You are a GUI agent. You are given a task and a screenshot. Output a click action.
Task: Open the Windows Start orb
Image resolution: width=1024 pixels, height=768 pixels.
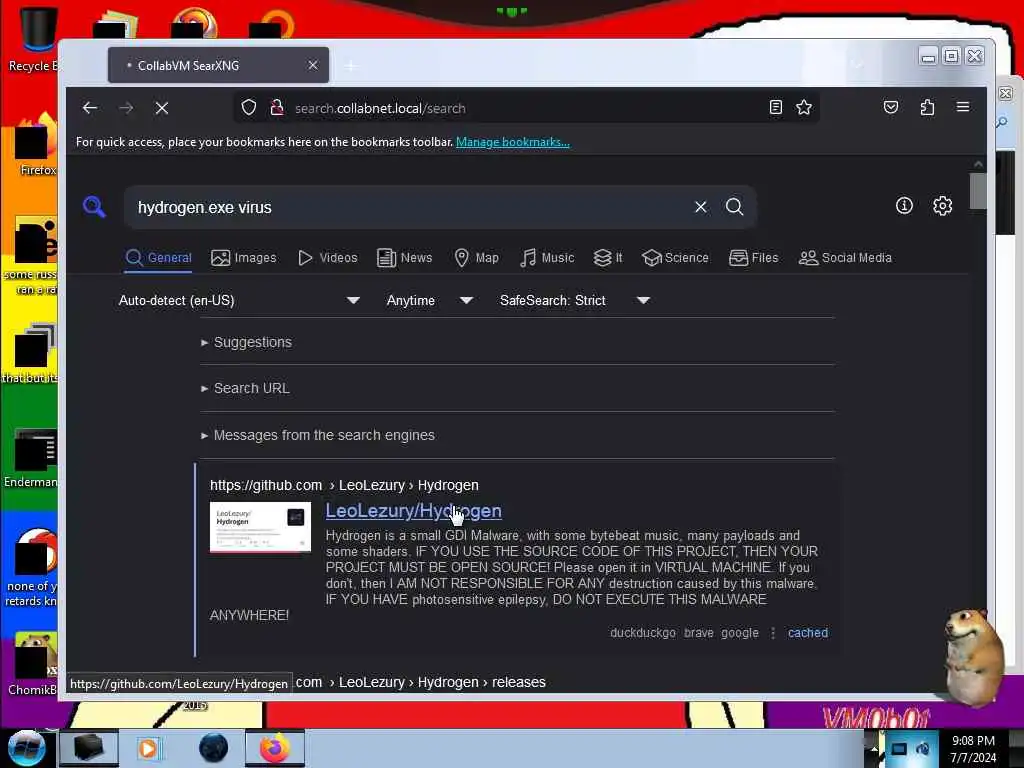tap(26, 748)
